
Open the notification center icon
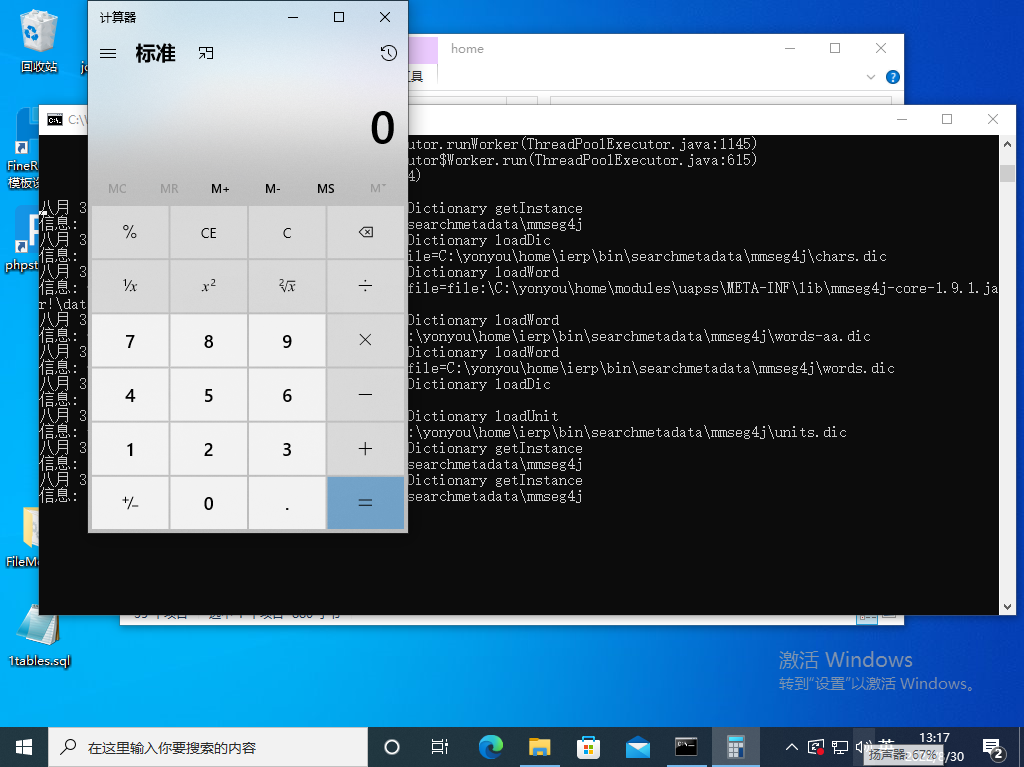coord(993,747)
